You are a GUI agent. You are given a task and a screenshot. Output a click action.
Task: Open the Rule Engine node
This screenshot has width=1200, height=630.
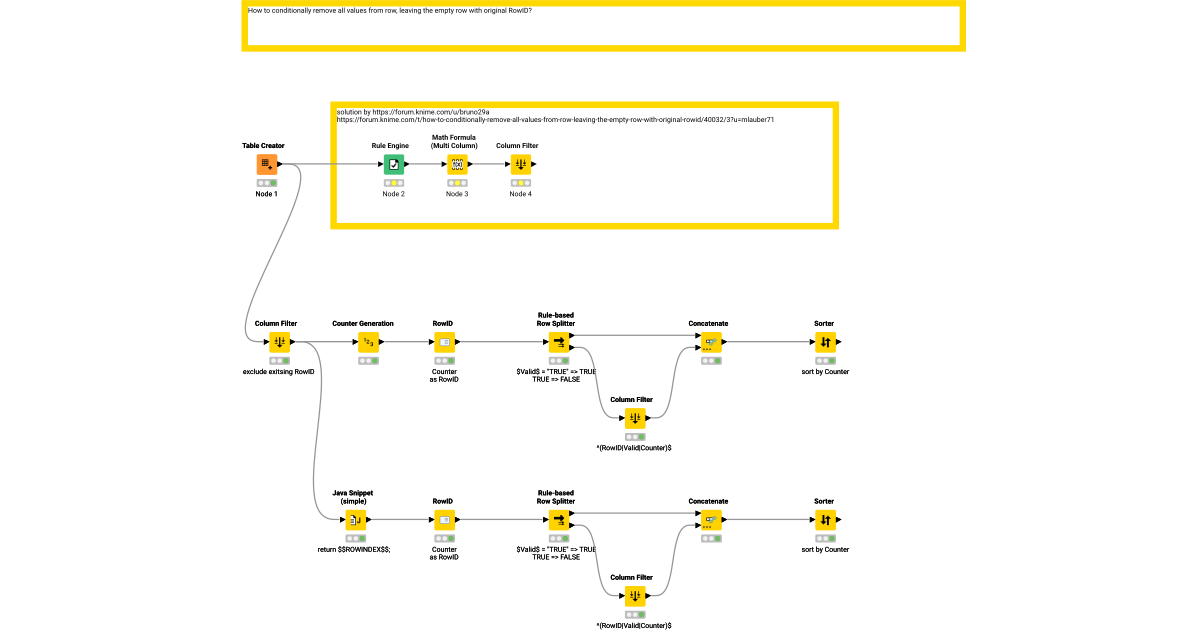[x=394, y=165]
